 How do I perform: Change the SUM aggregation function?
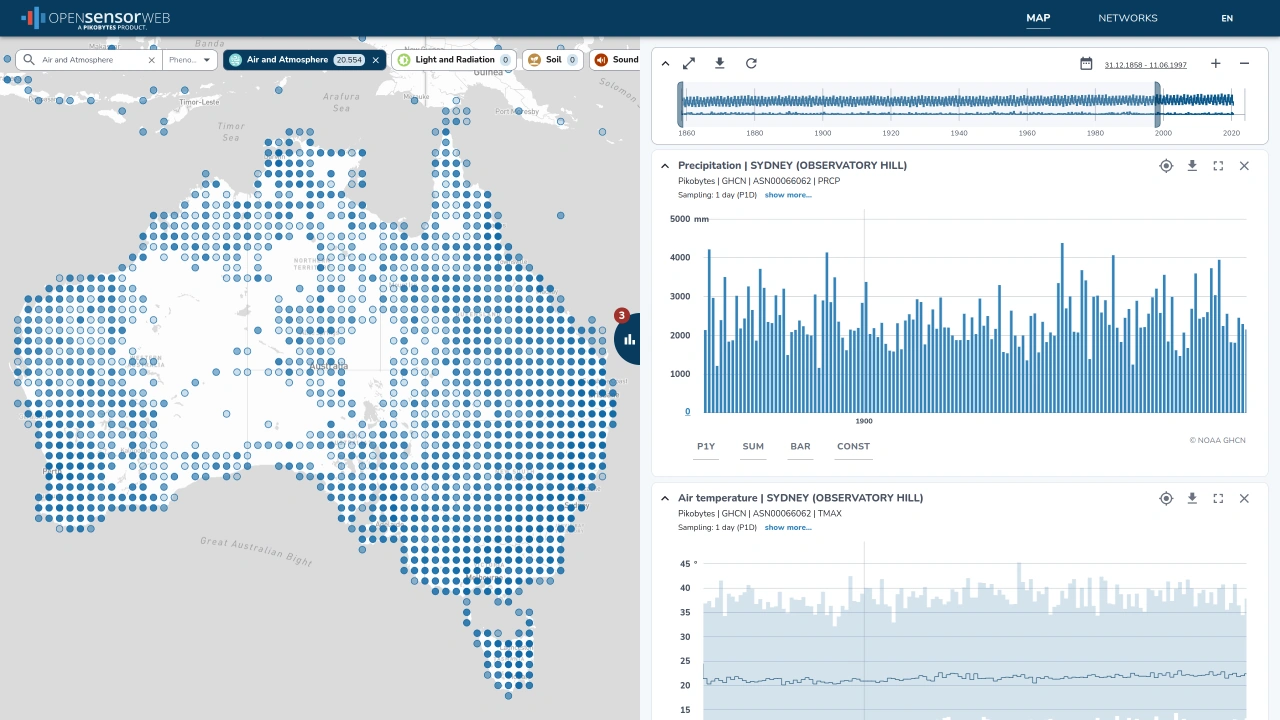click(x=753, y=447)
